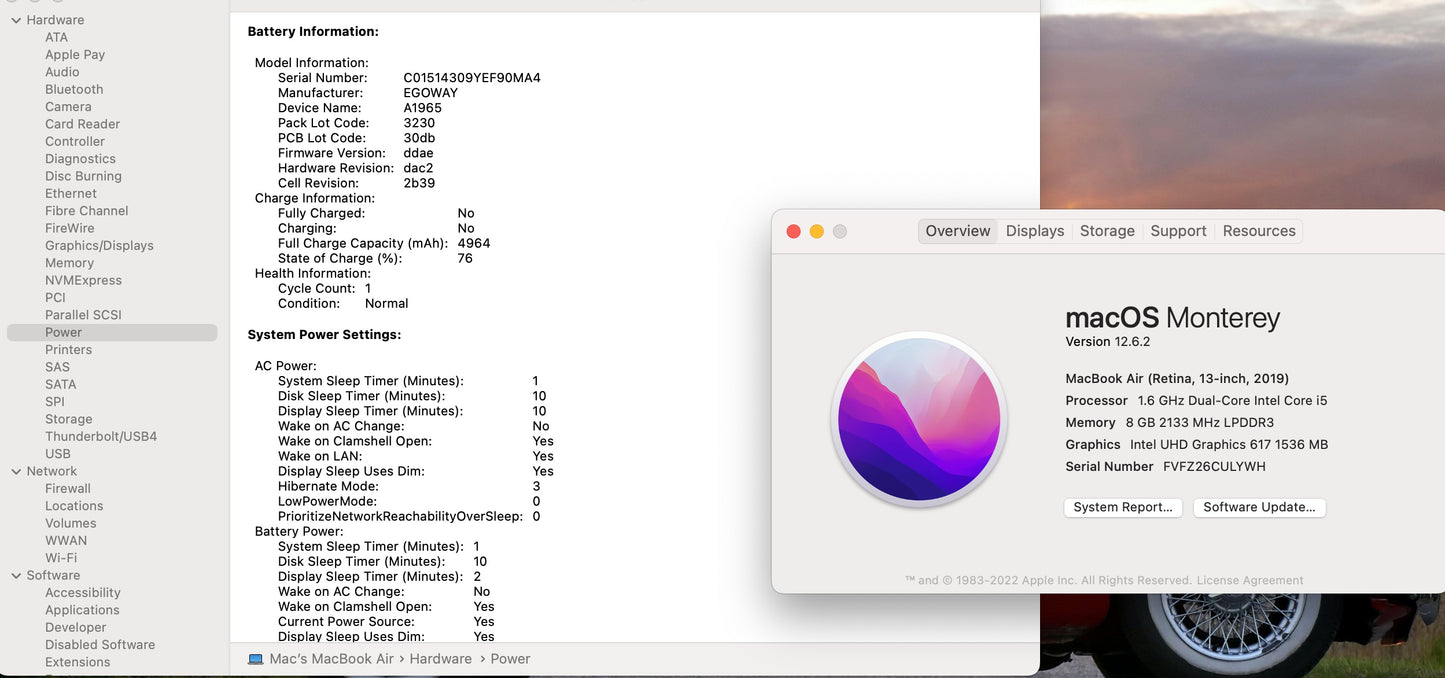Click the System Report button
The image size is (1445, 678).
pyautogui.click(x=1123, y=507)
